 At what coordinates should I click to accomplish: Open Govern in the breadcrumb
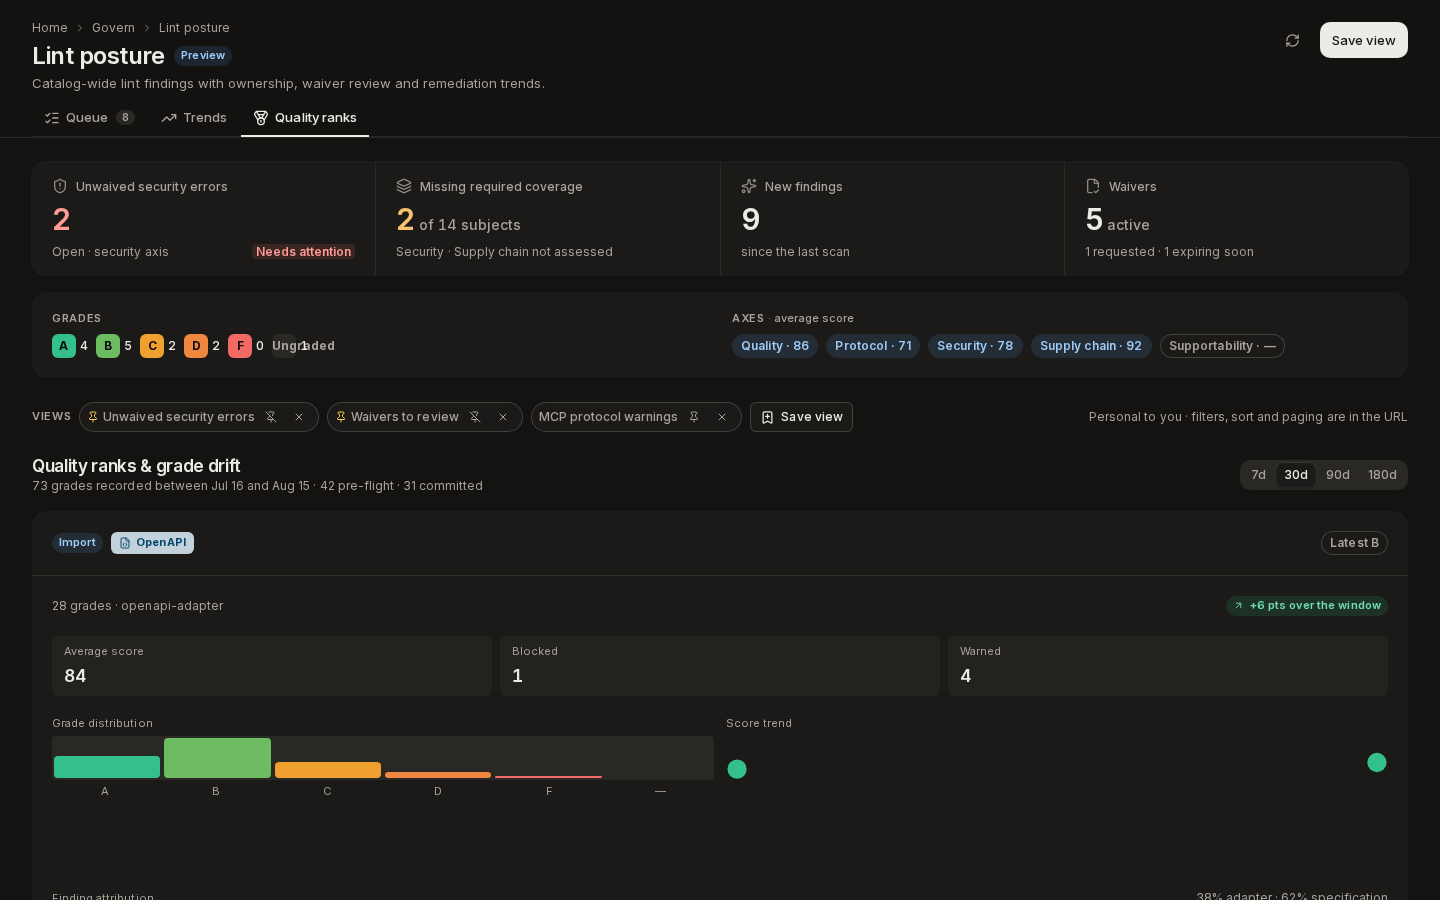tap(113, 28)
